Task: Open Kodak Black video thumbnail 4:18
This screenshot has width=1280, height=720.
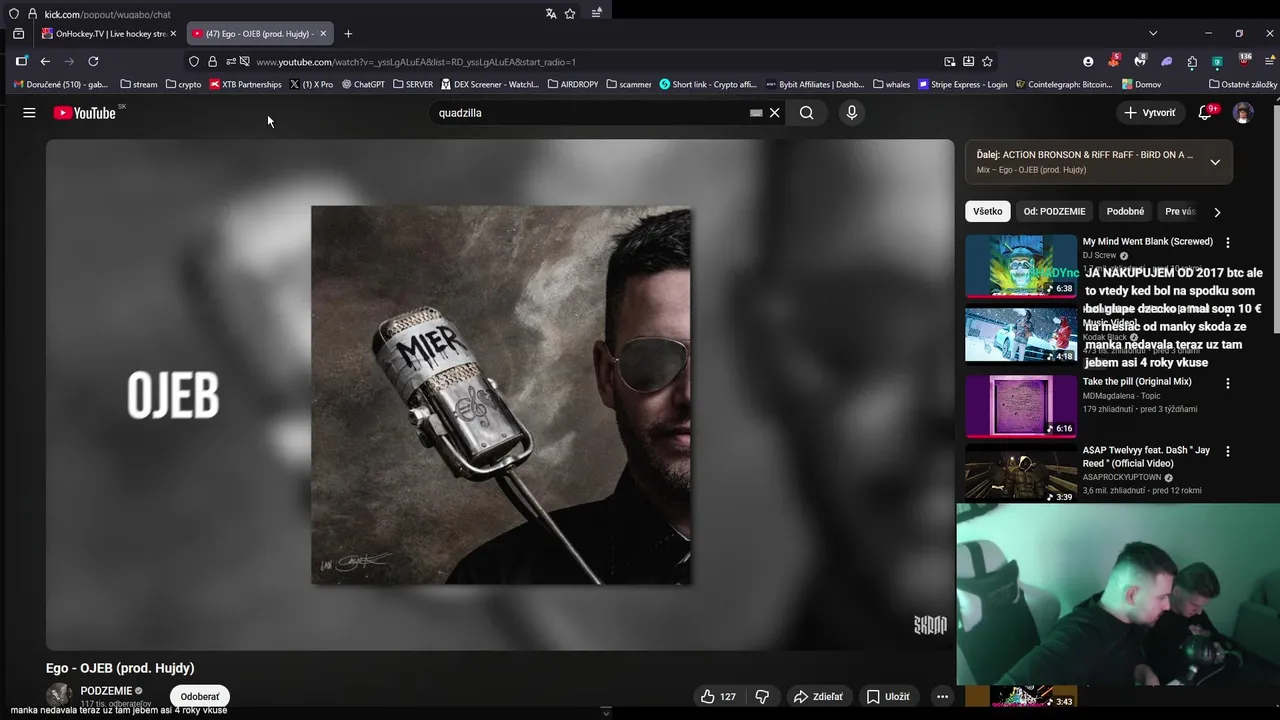Action: (1021, 336)
